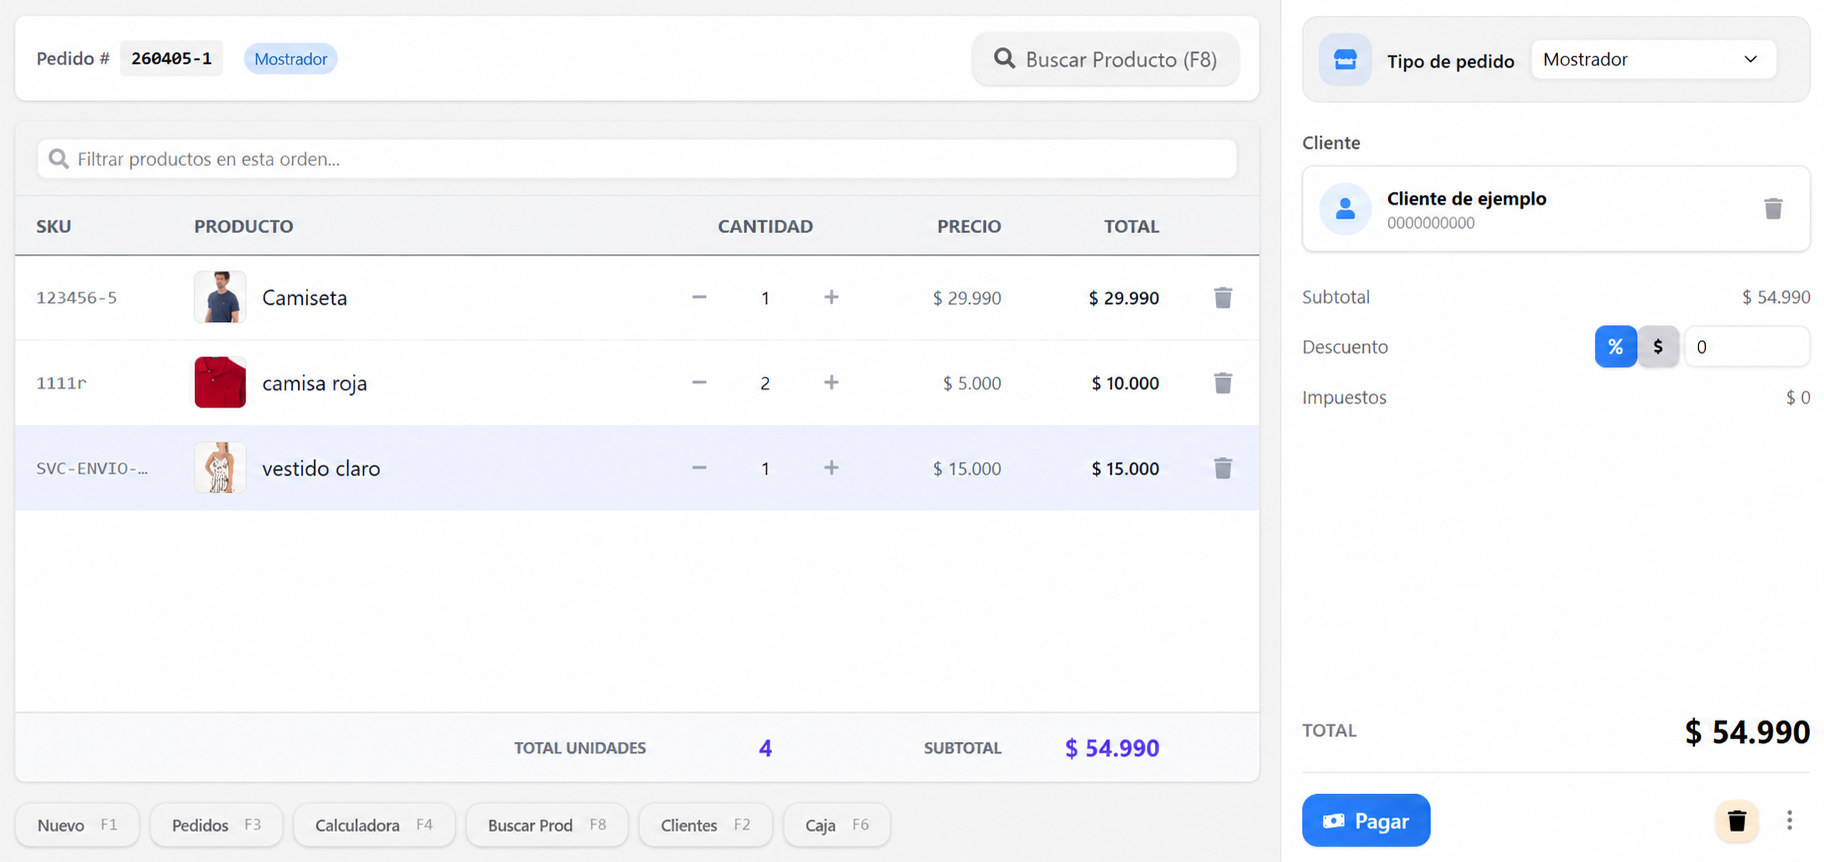Focus the Filtrar productos en esta orden field
Image resolution: width=1824 pixels, height=862 pixels.
point(637,159)
